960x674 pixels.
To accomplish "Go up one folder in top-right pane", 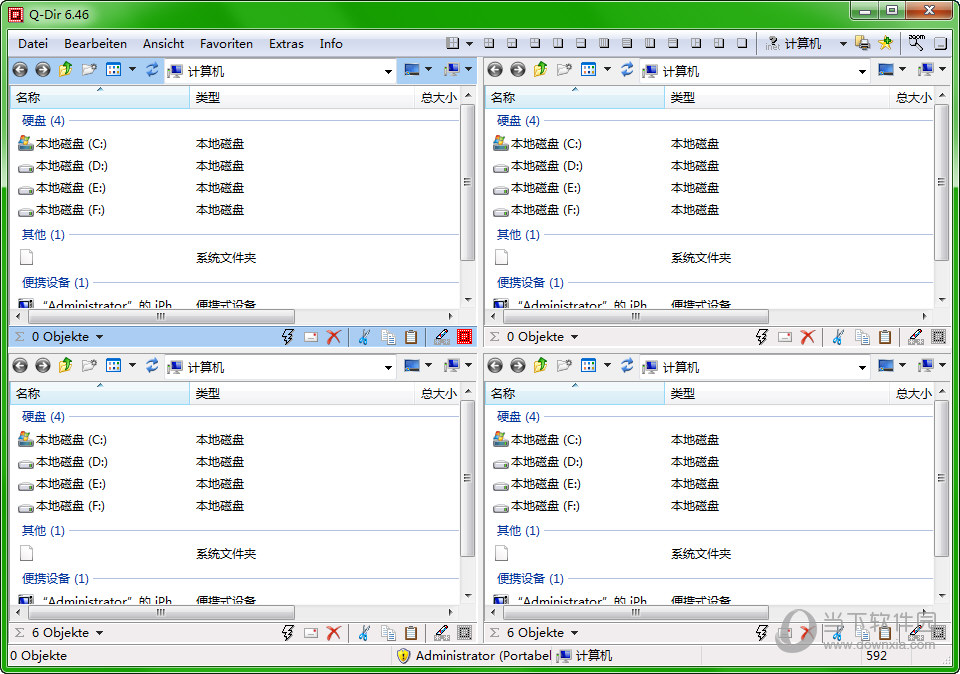I will (x=541, y=70).
